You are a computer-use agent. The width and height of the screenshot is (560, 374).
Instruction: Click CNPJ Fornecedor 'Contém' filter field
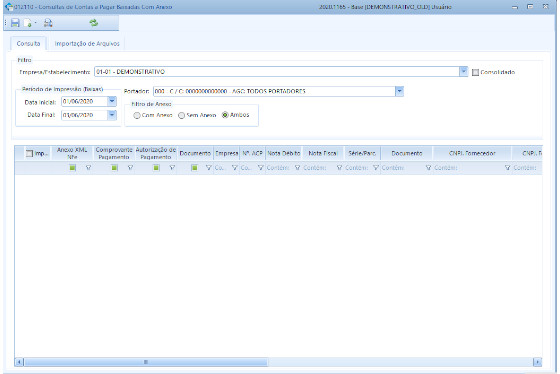(x=469, y=168)
